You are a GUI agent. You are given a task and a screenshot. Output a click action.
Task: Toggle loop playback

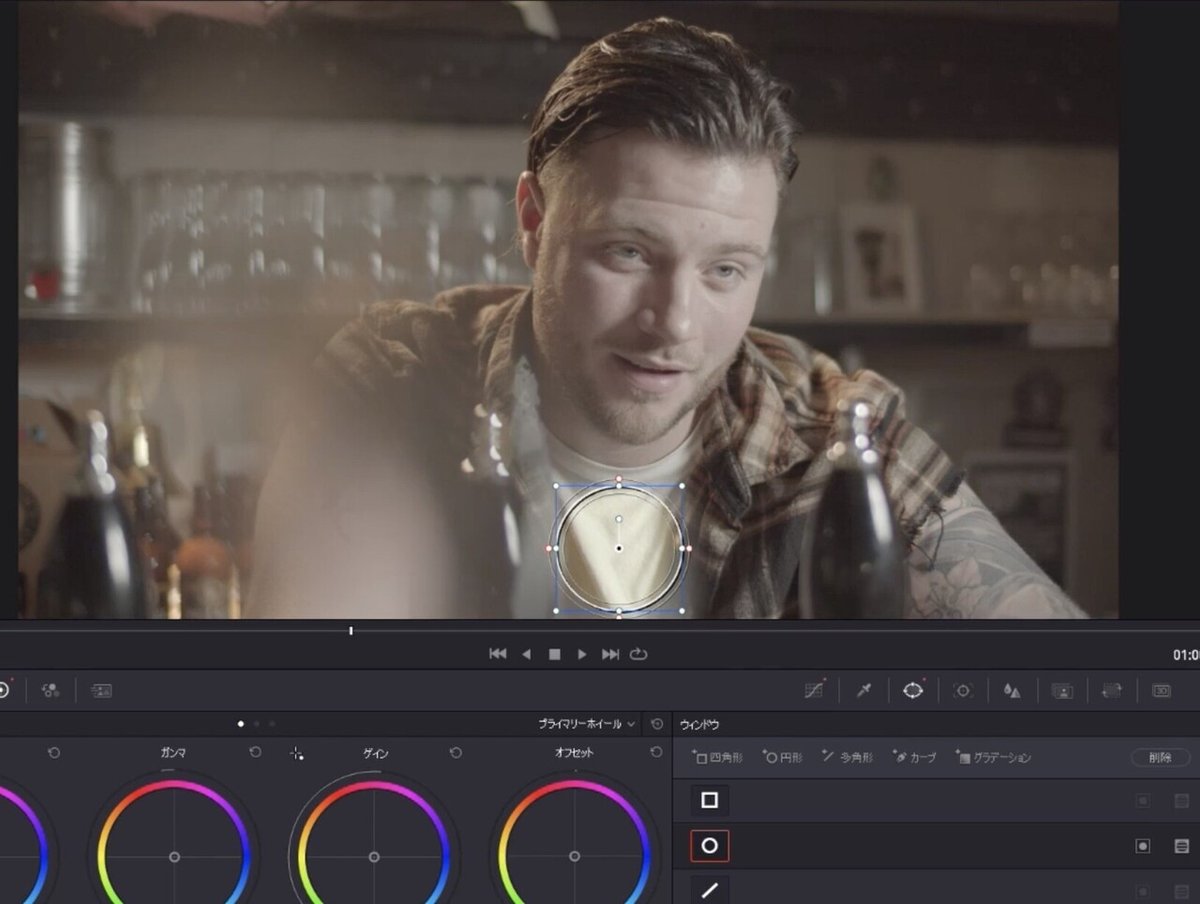tap(639, 654)
